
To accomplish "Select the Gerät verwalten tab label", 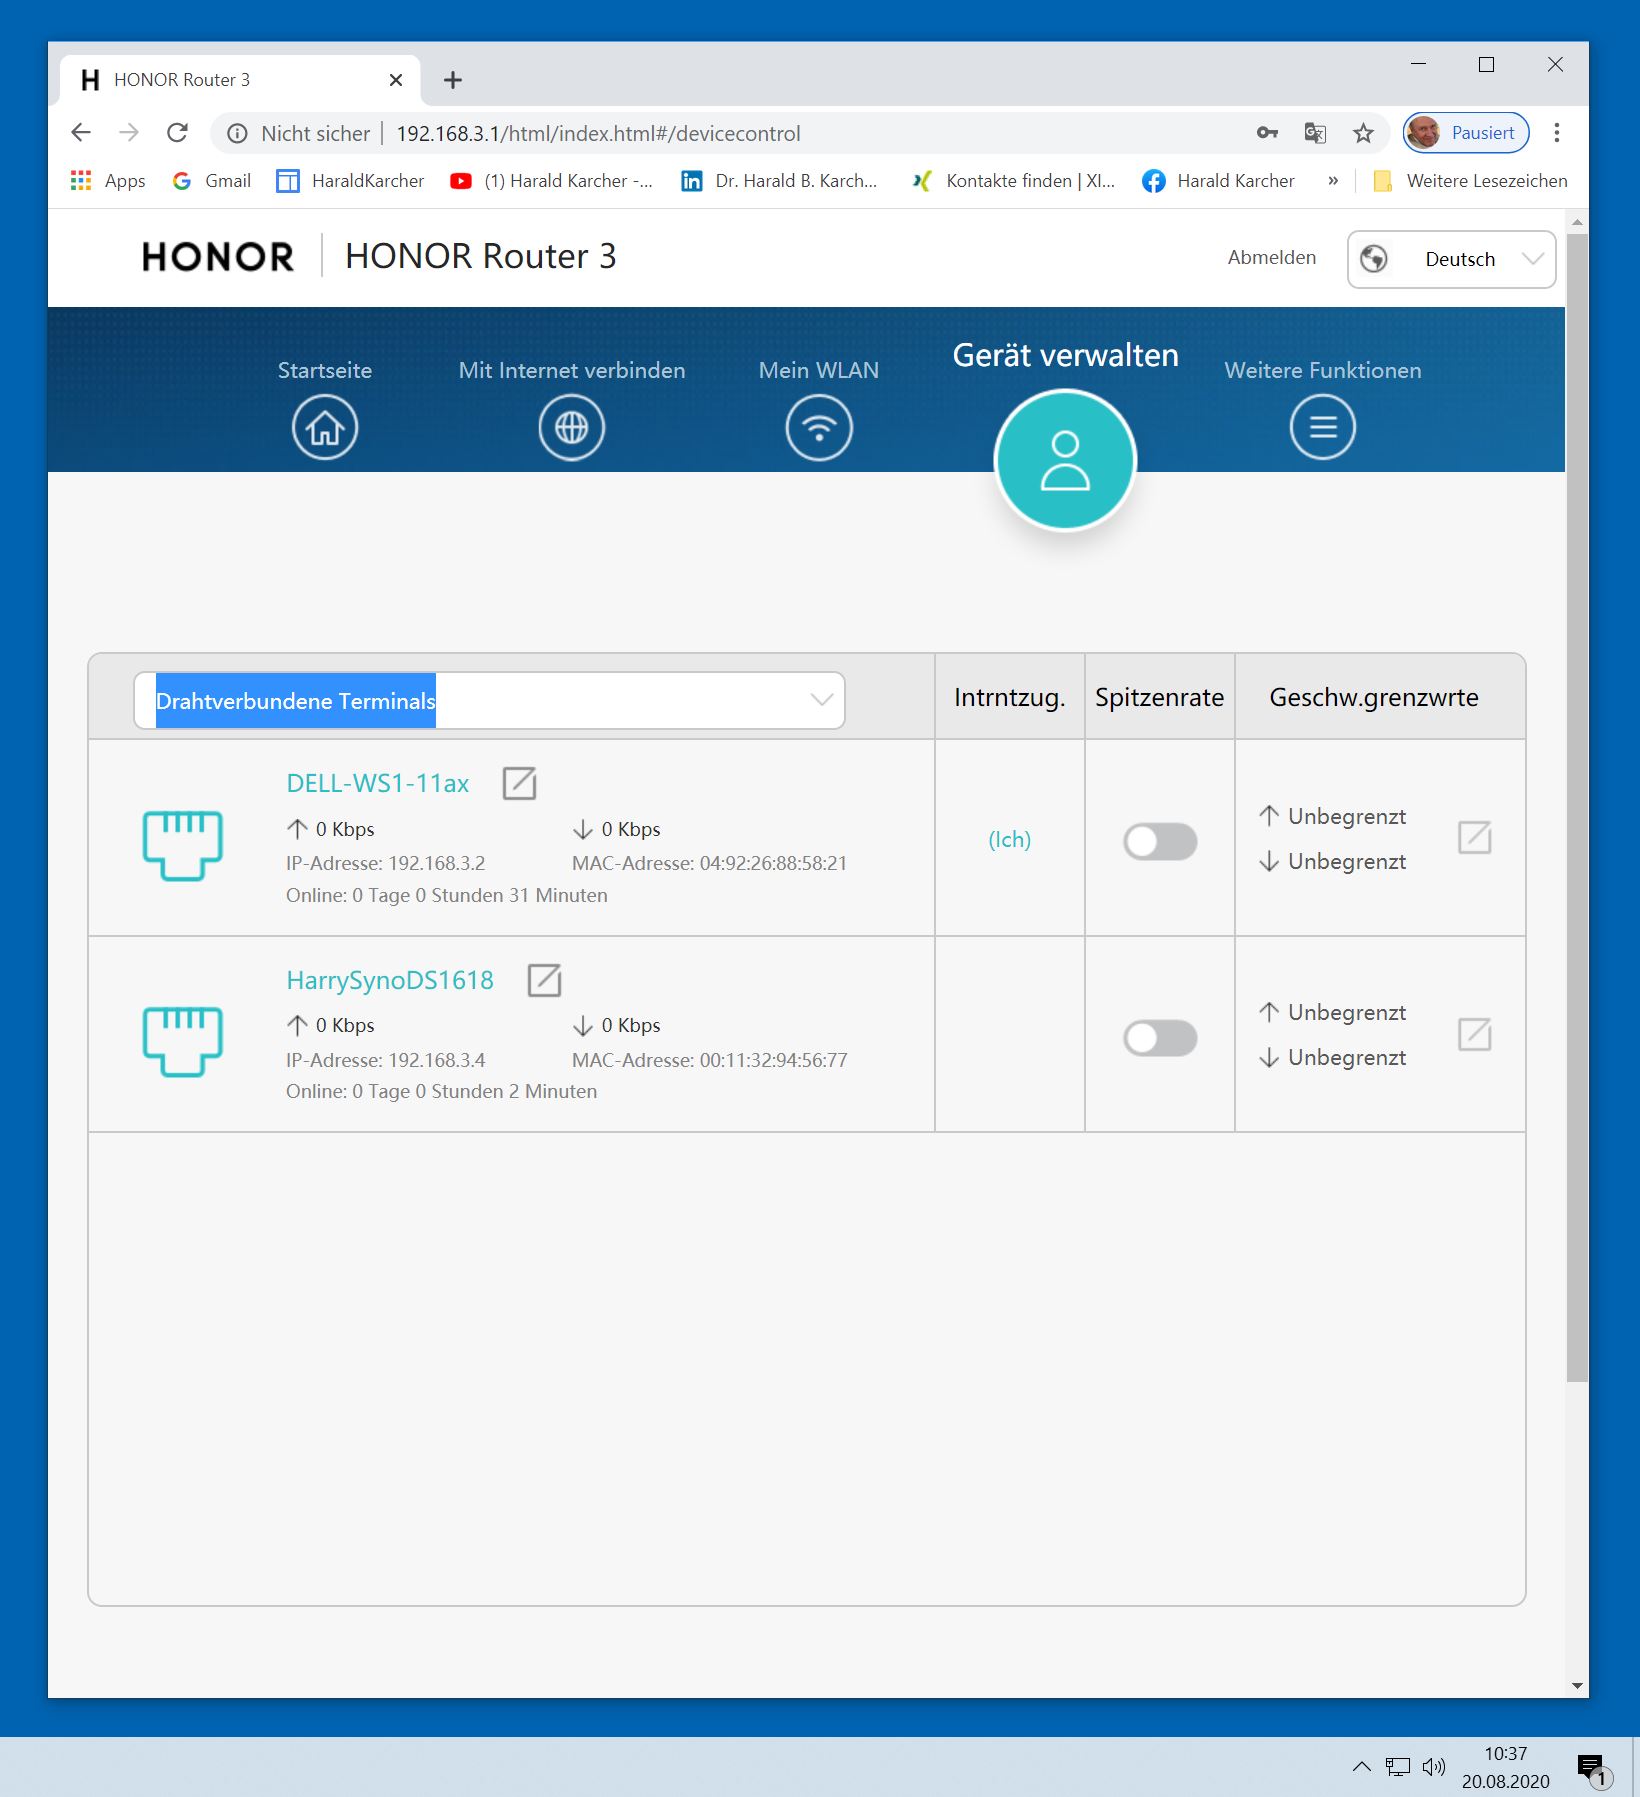I will (x=1066, y=355).
